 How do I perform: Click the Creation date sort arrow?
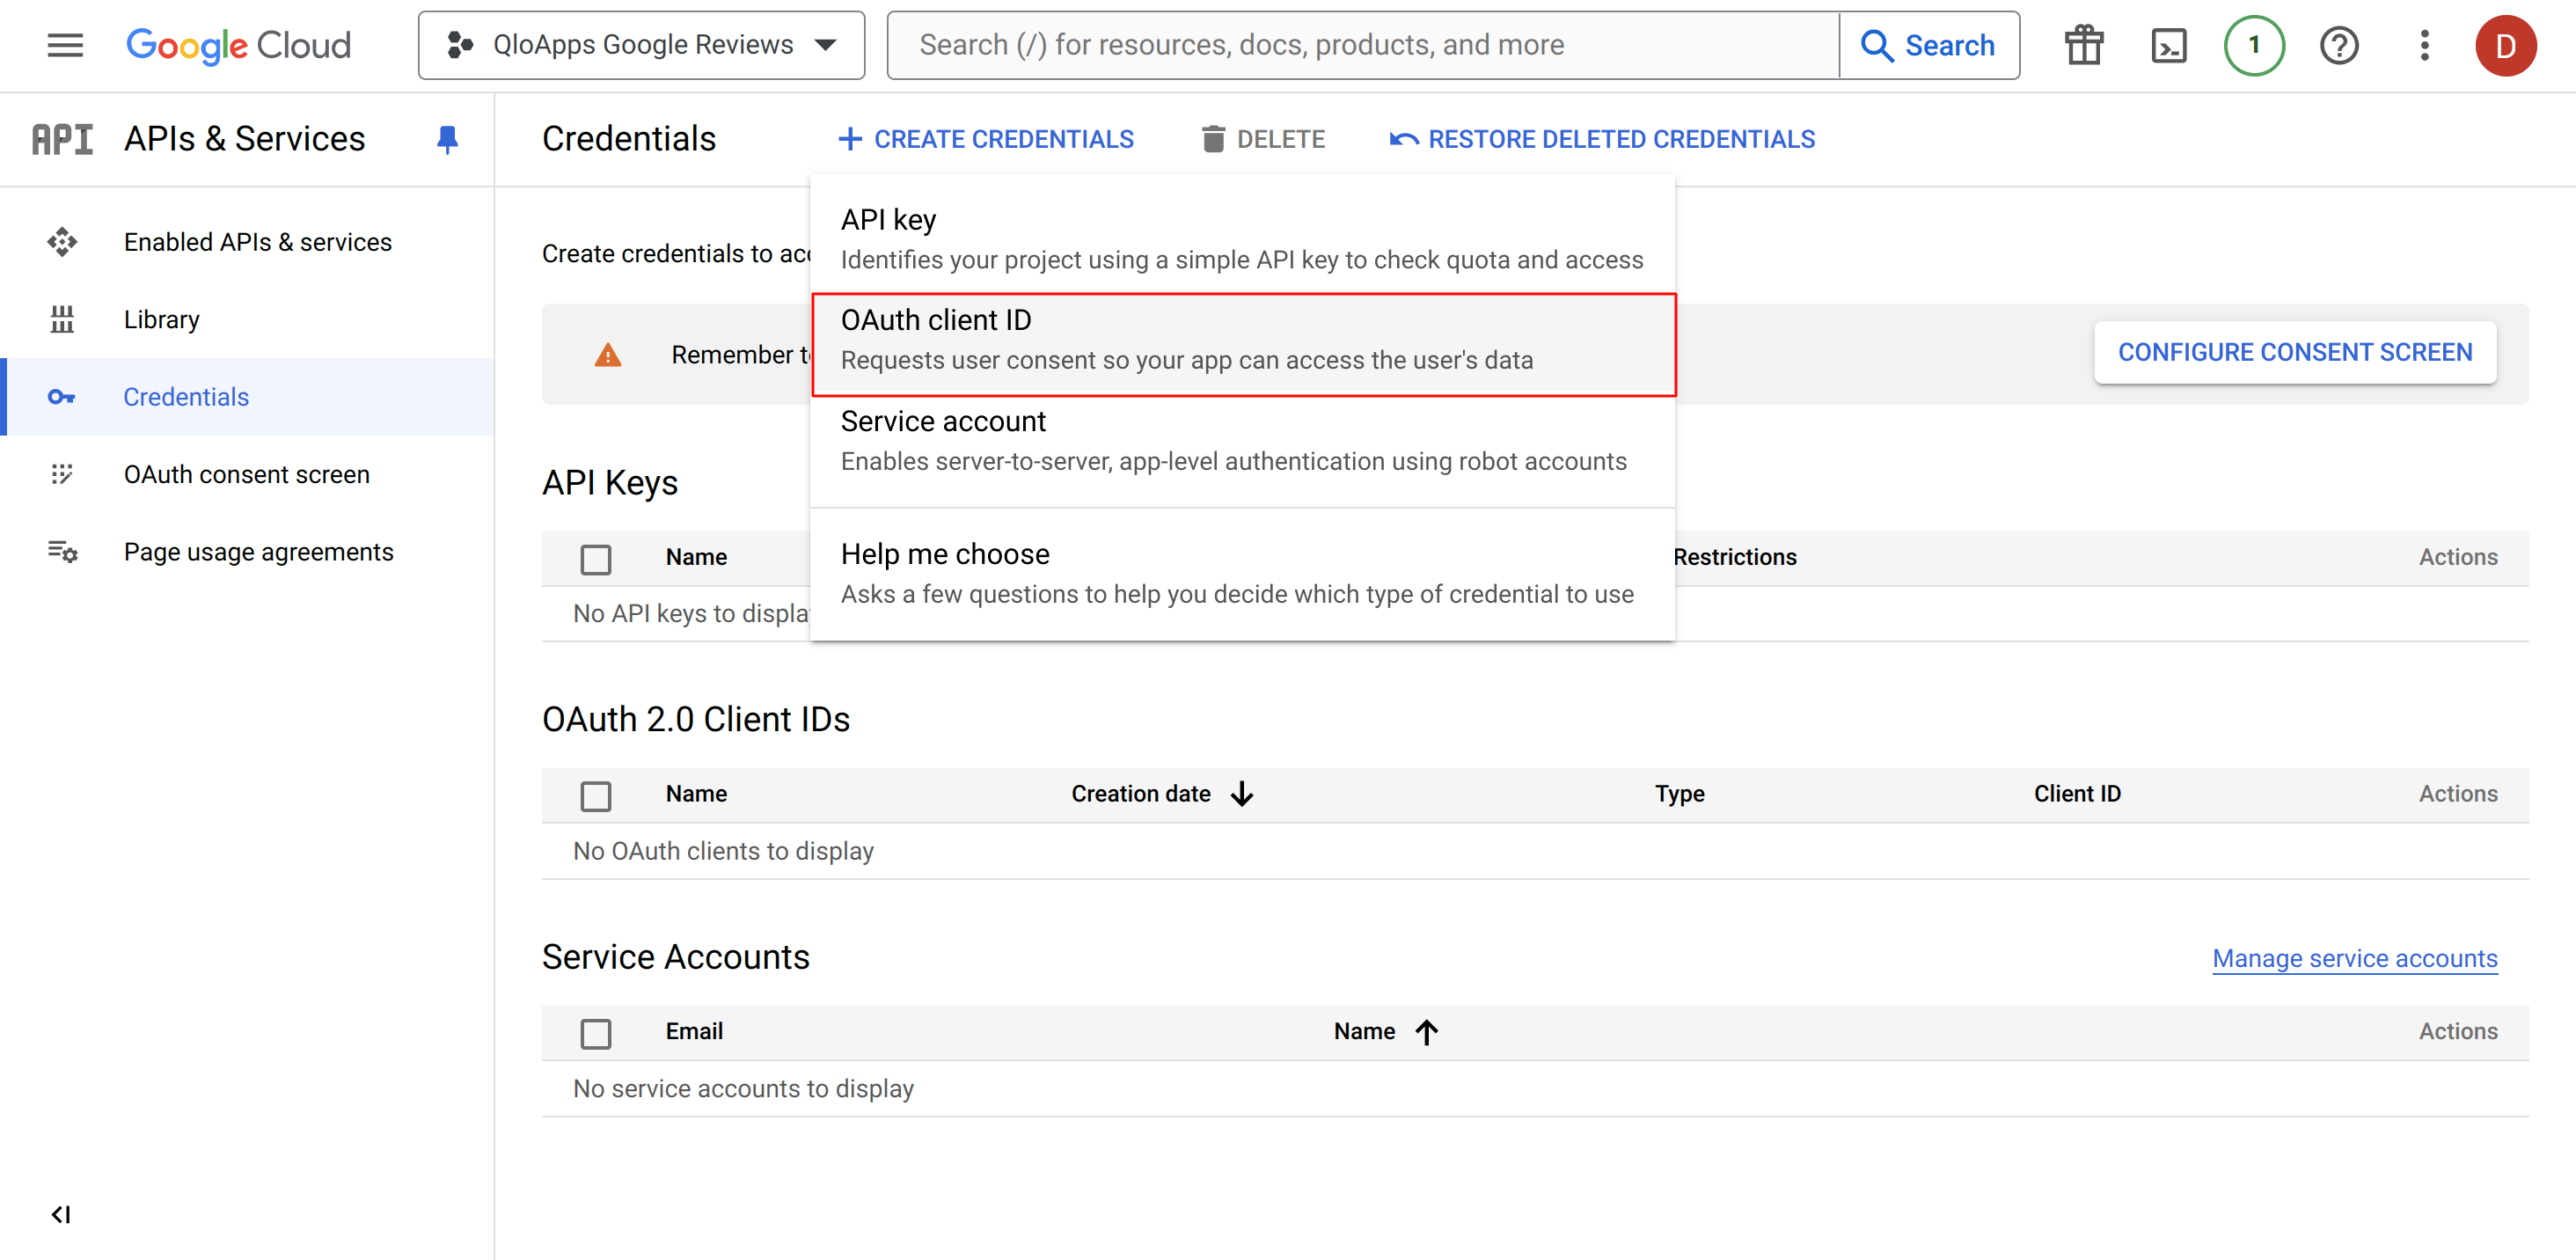click(1245, 794)
